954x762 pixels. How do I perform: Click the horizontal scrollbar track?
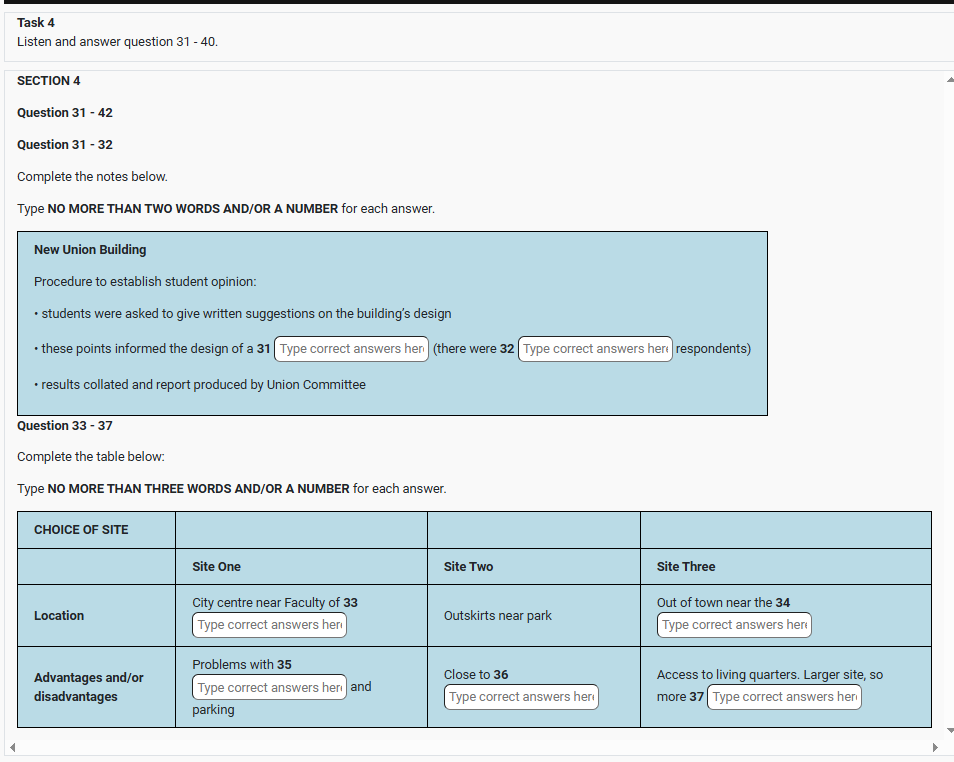coord(470,747)
